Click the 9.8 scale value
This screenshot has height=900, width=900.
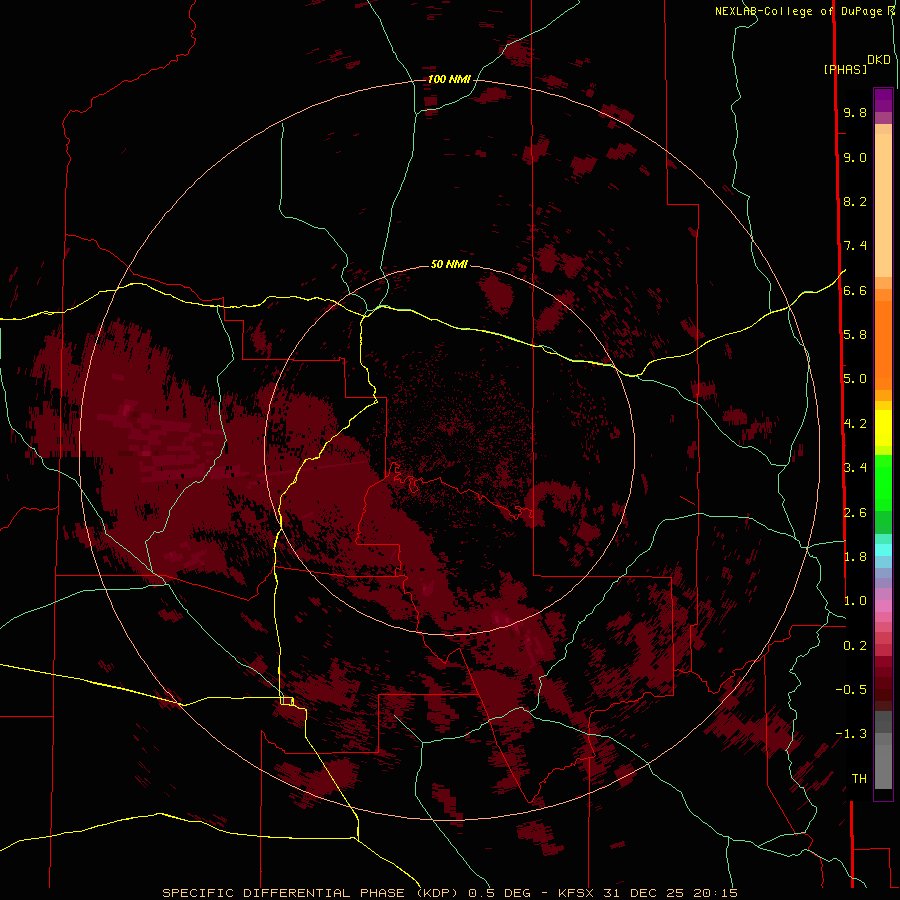point(855,112)
